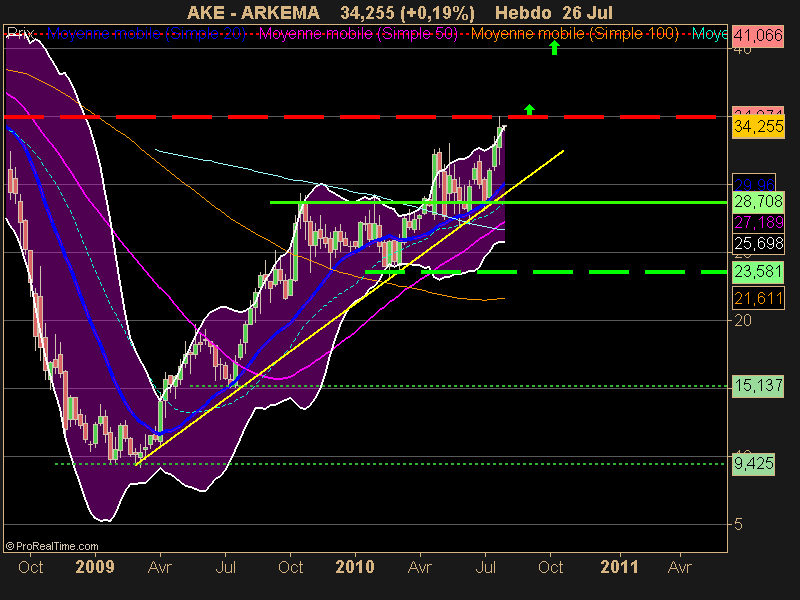Click the green up arrow near the 41,066 level
Screen dimensions: 800x600
pyautogui.click(x=554, y=47)
